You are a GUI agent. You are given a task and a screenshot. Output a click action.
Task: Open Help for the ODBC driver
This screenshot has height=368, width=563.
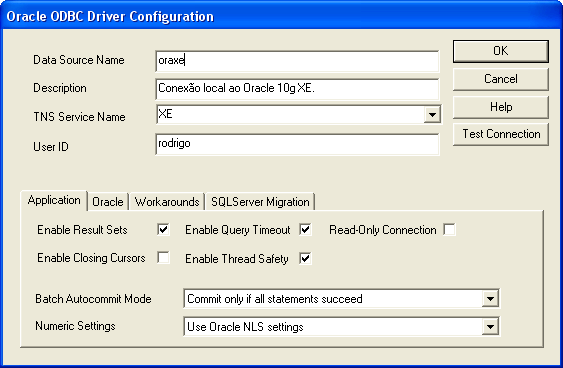[501, 107]
